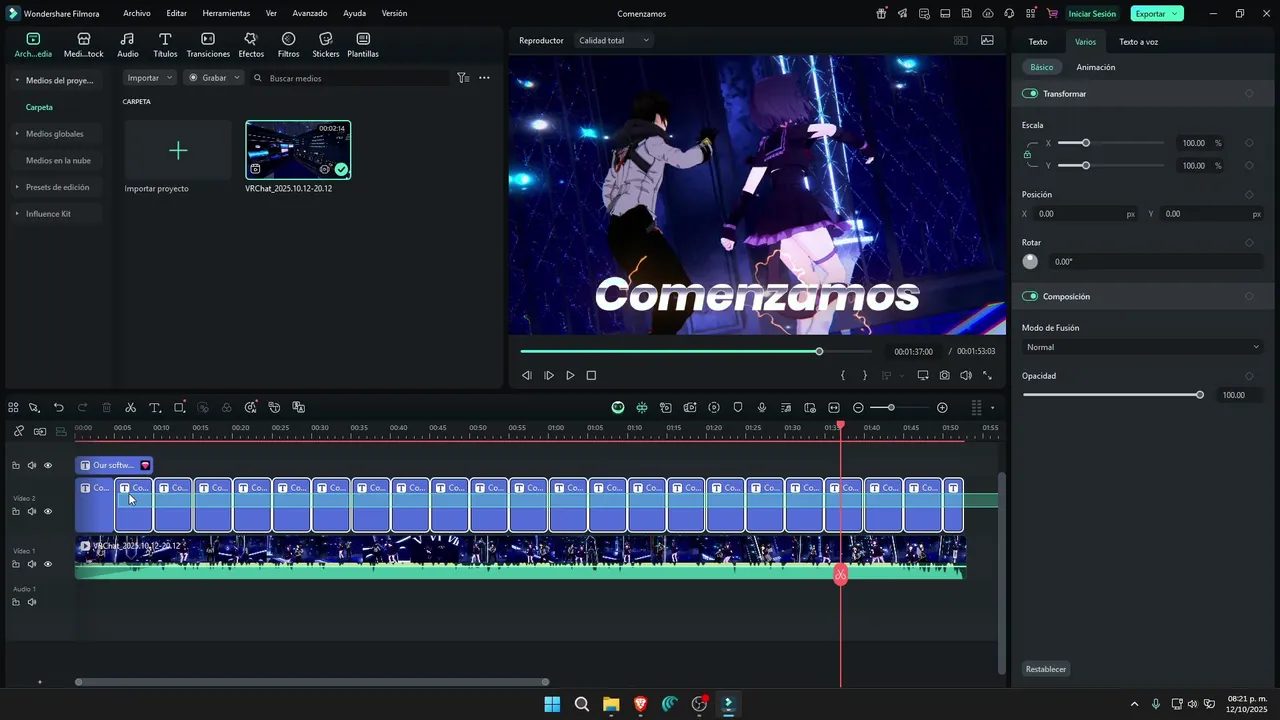The image size is (1280, 720).
Task: Open the Grabar dropdown
Action: (214, 77)
